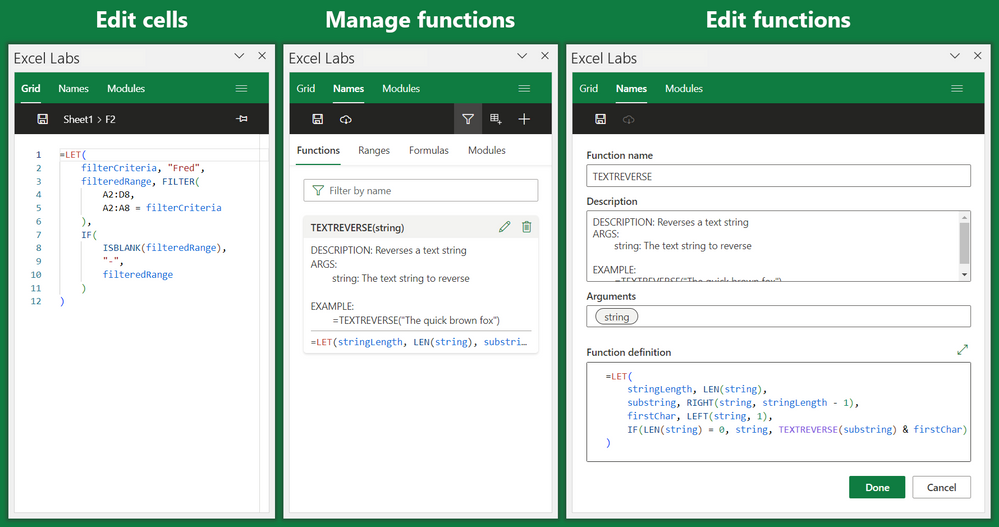Toggle the filter funnel button in the toolbar
Viewport: 999px width, 527px height.
coord(467,119)
